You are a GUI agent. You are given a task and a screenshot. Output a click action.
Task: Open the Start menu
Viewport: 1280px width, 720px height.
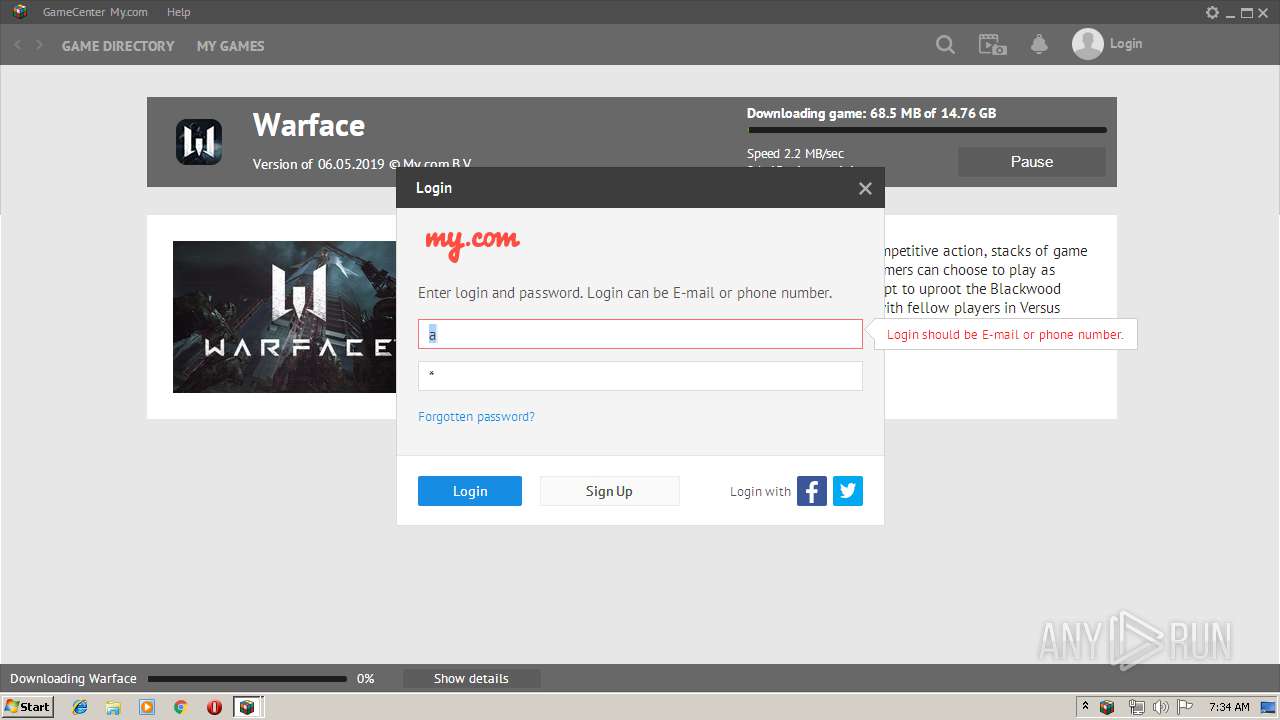pos(27,707)
